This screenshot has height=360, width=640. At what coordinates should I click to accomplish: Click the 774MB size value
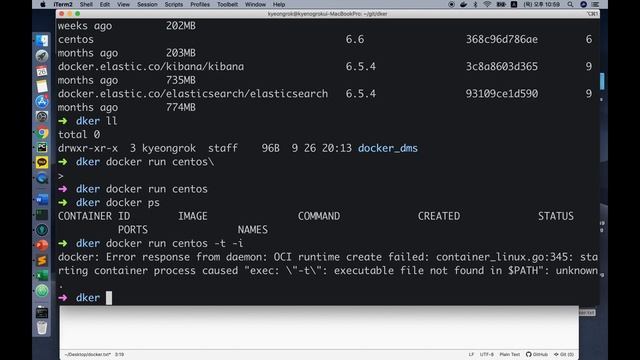[x=181, y=108]
